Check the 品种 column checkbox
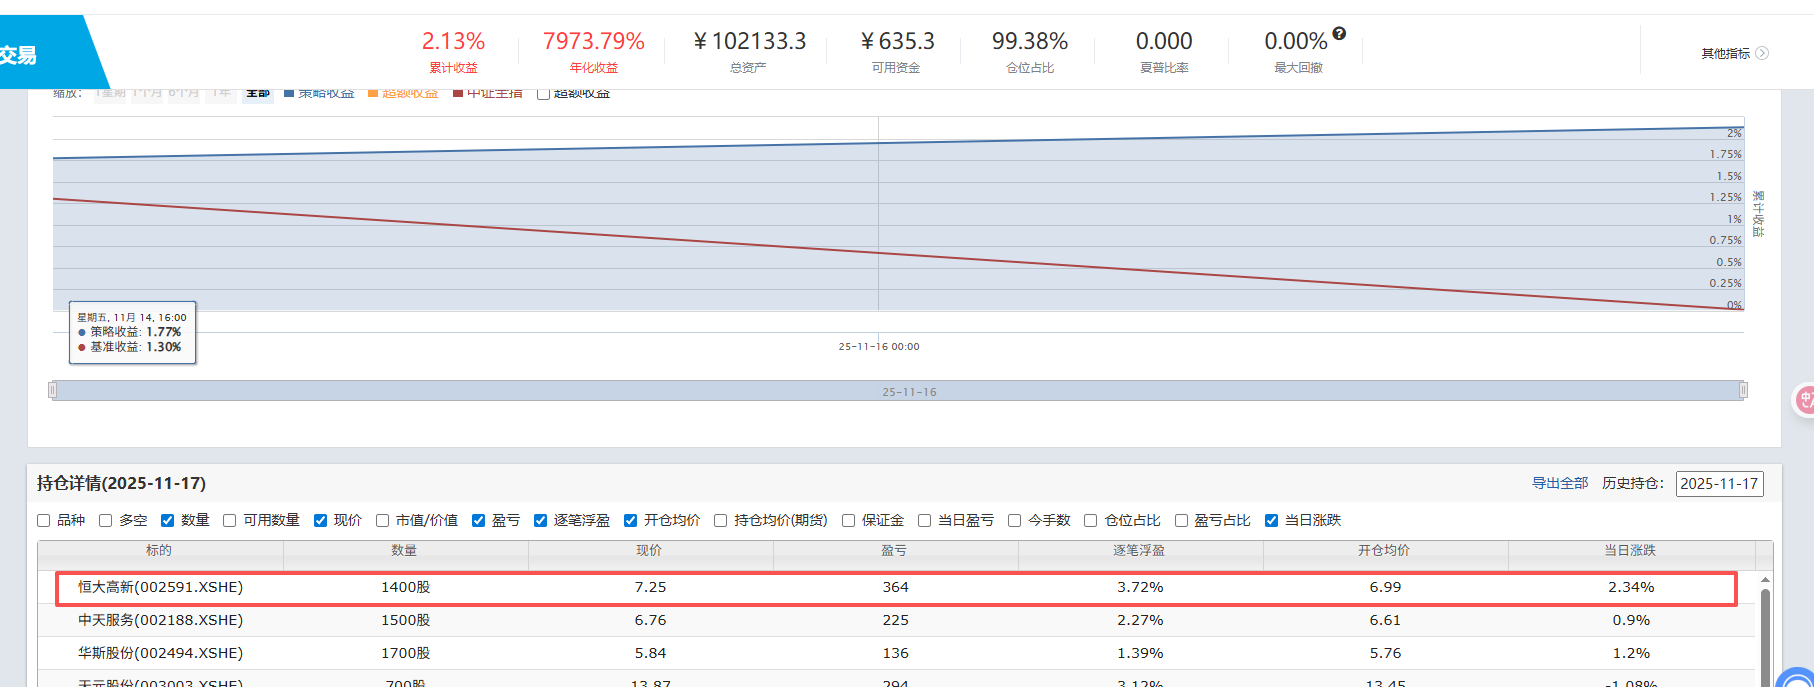 tap(44, 520)
